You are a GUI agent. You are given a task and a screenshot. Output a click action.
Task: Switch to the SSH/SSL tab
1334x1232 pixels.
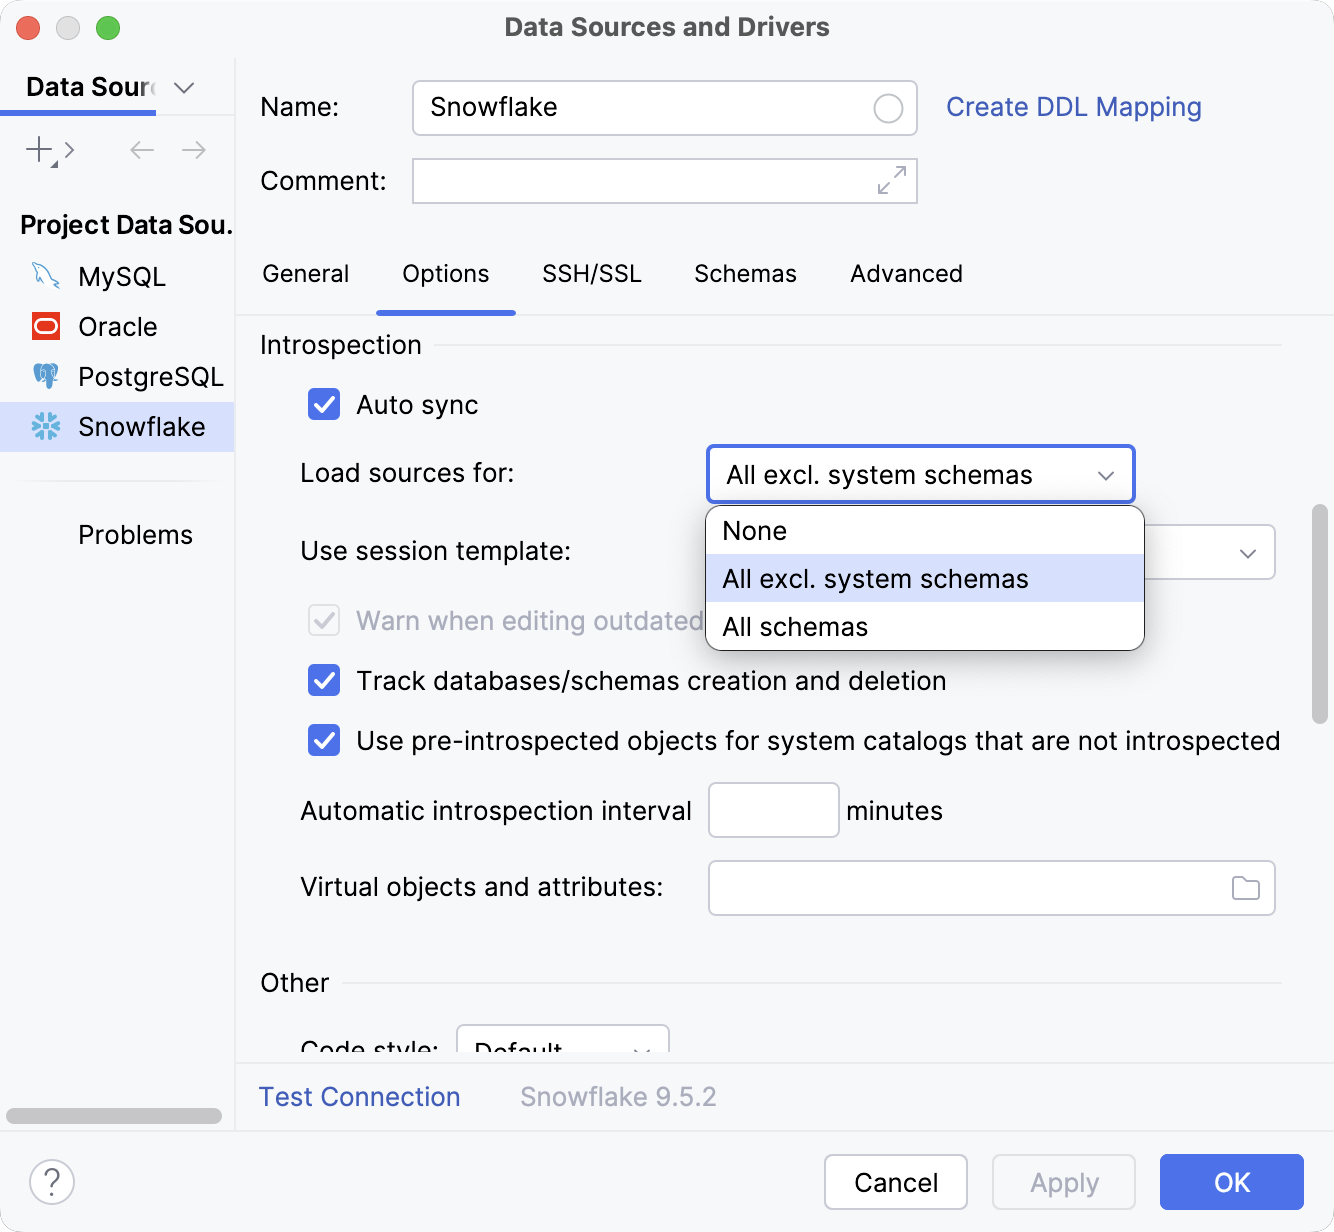coord(591,273)
